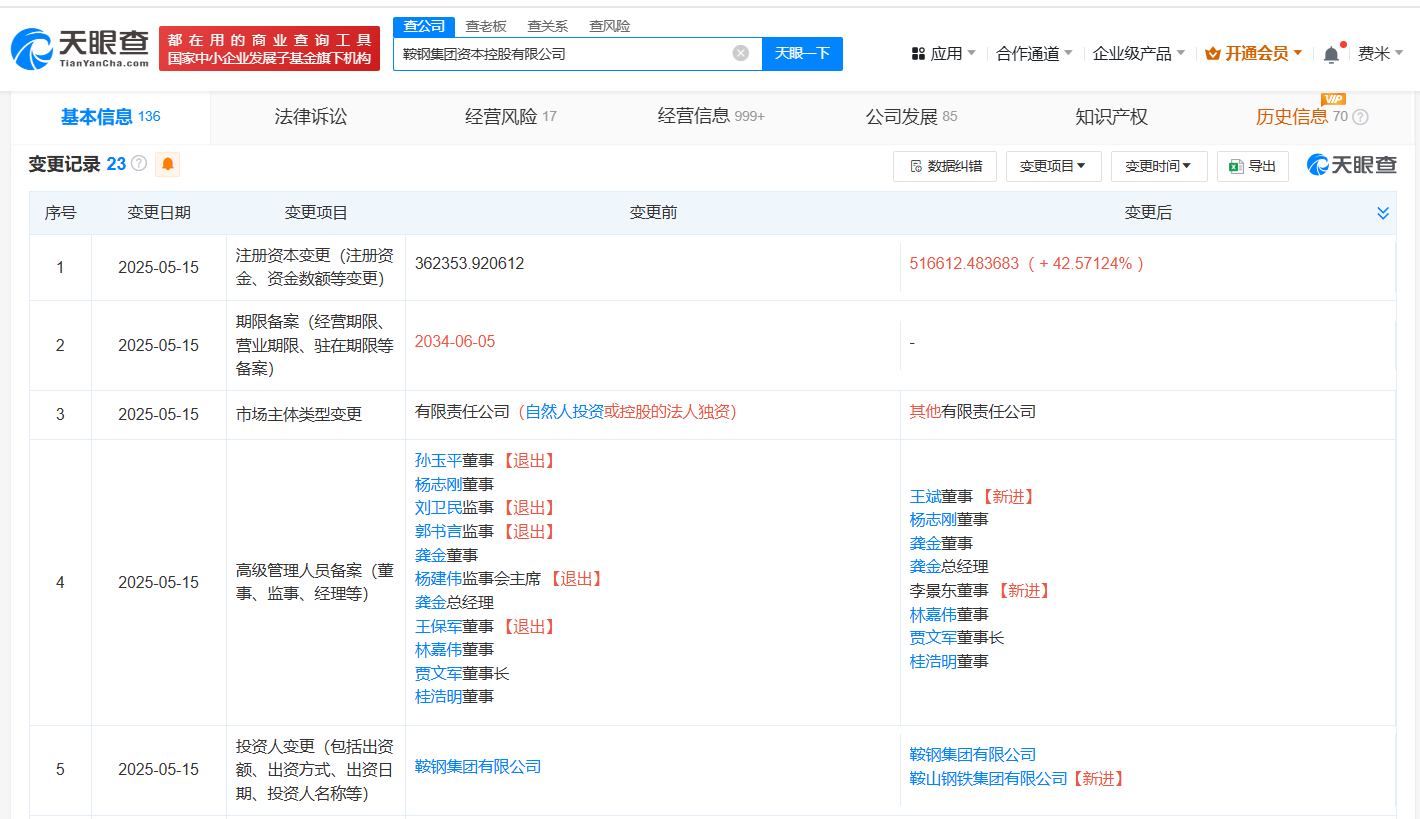Click the TianYanCha logo

(x=80, y=47)
